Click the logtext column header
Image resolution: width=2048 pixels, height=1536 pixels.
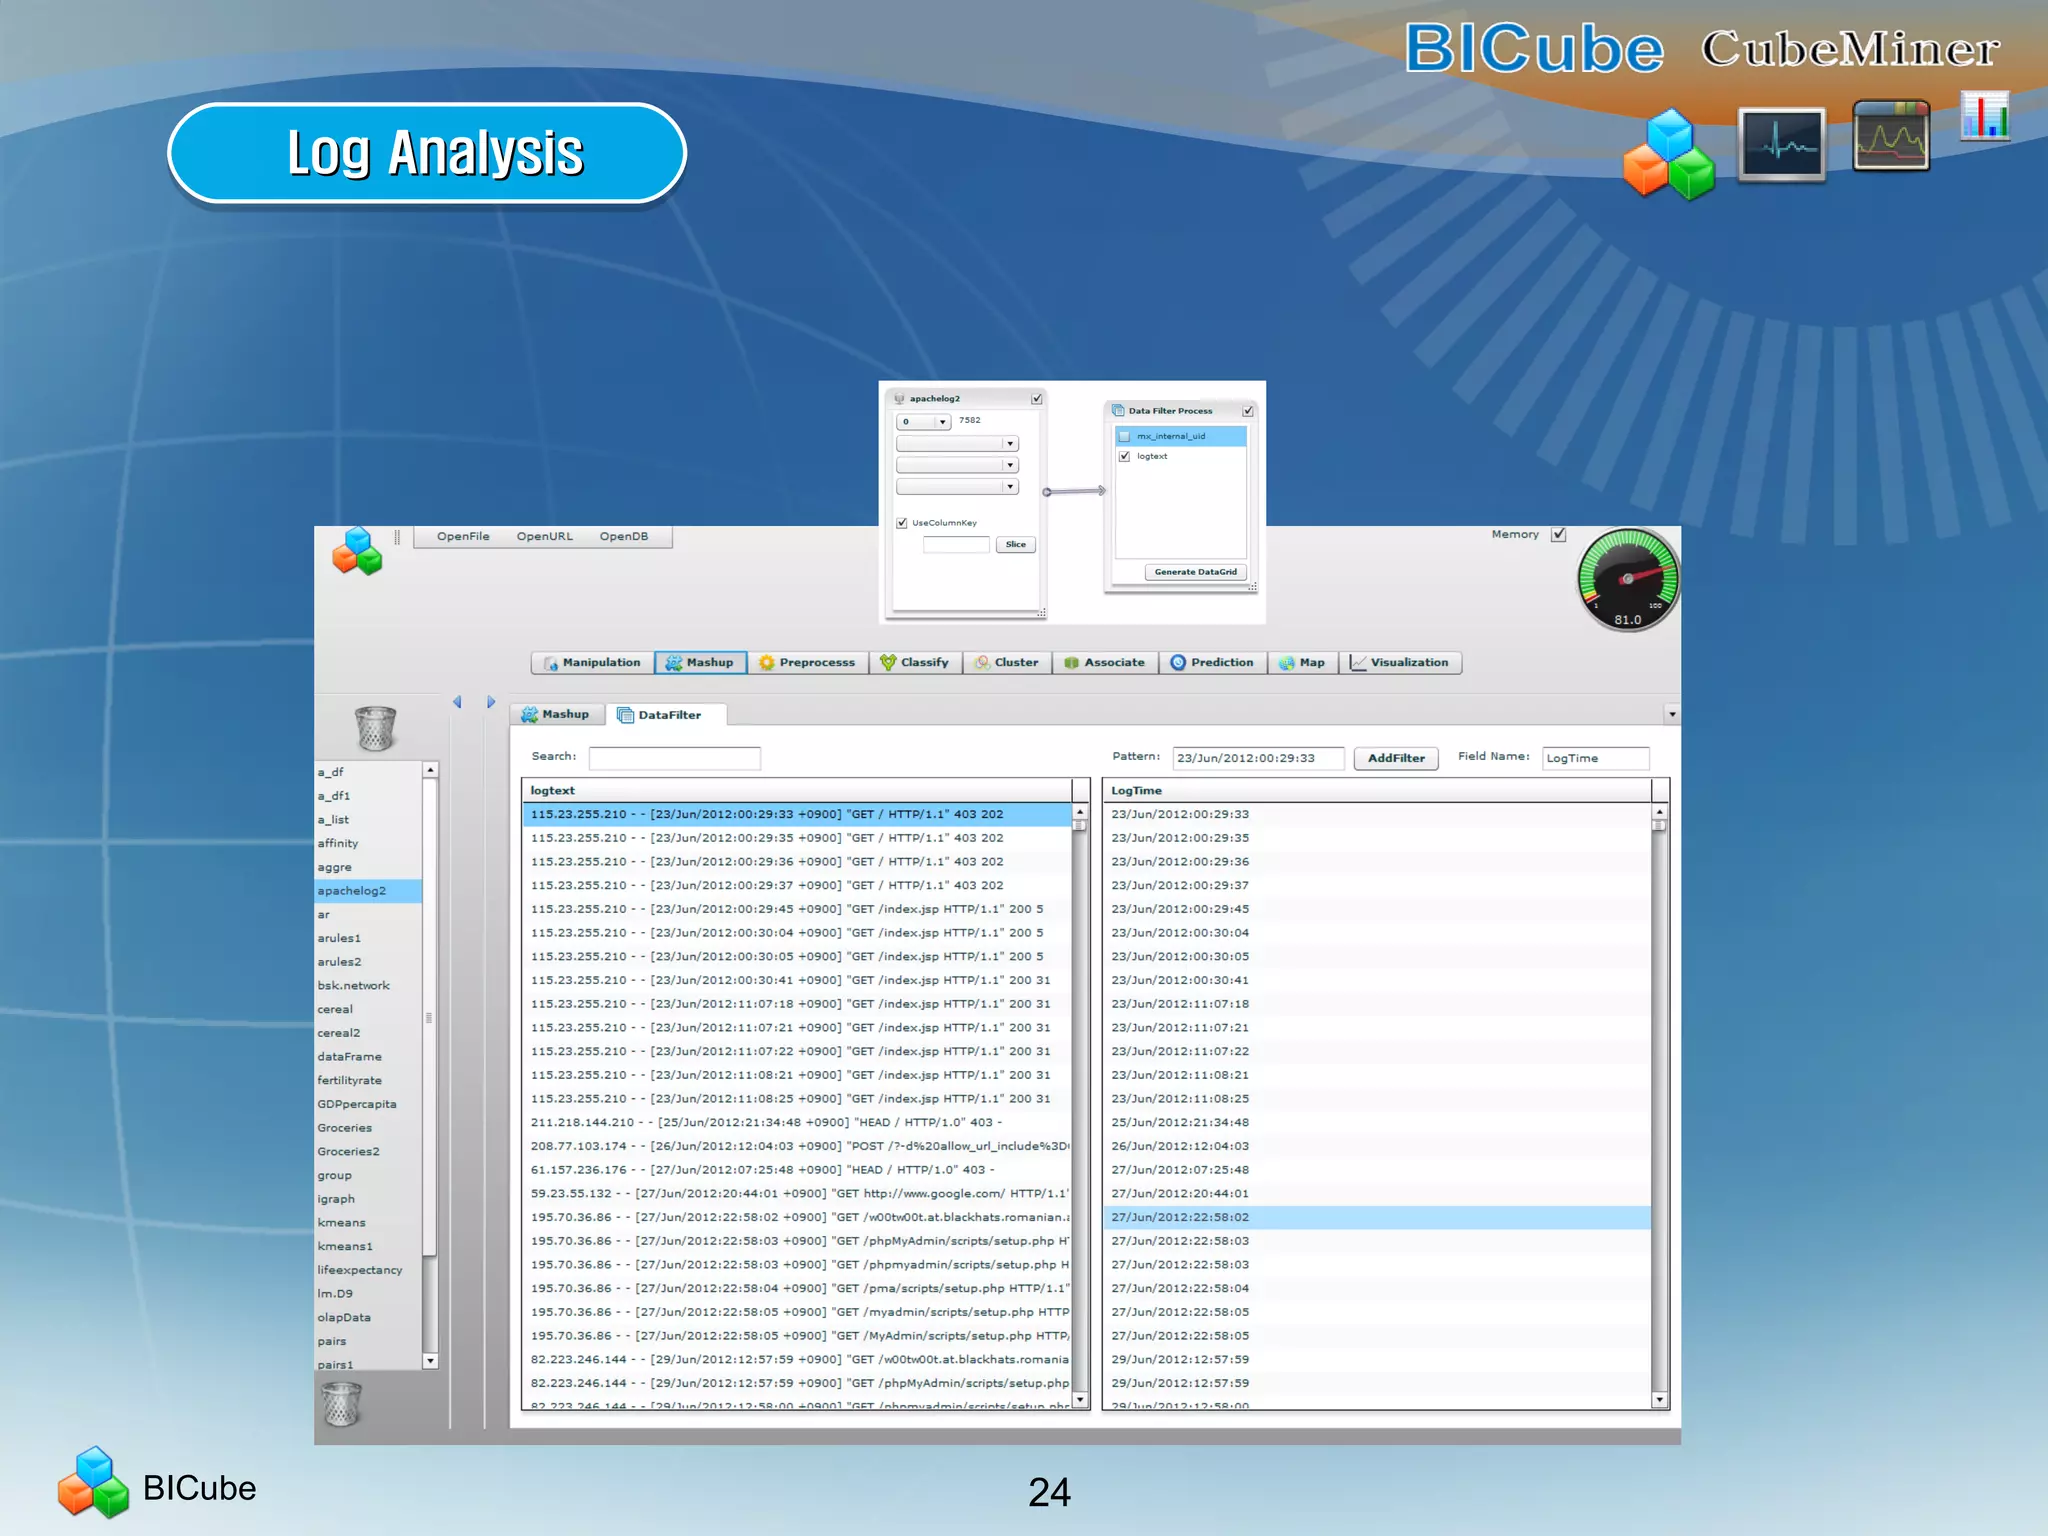click(x=797, y=790)
